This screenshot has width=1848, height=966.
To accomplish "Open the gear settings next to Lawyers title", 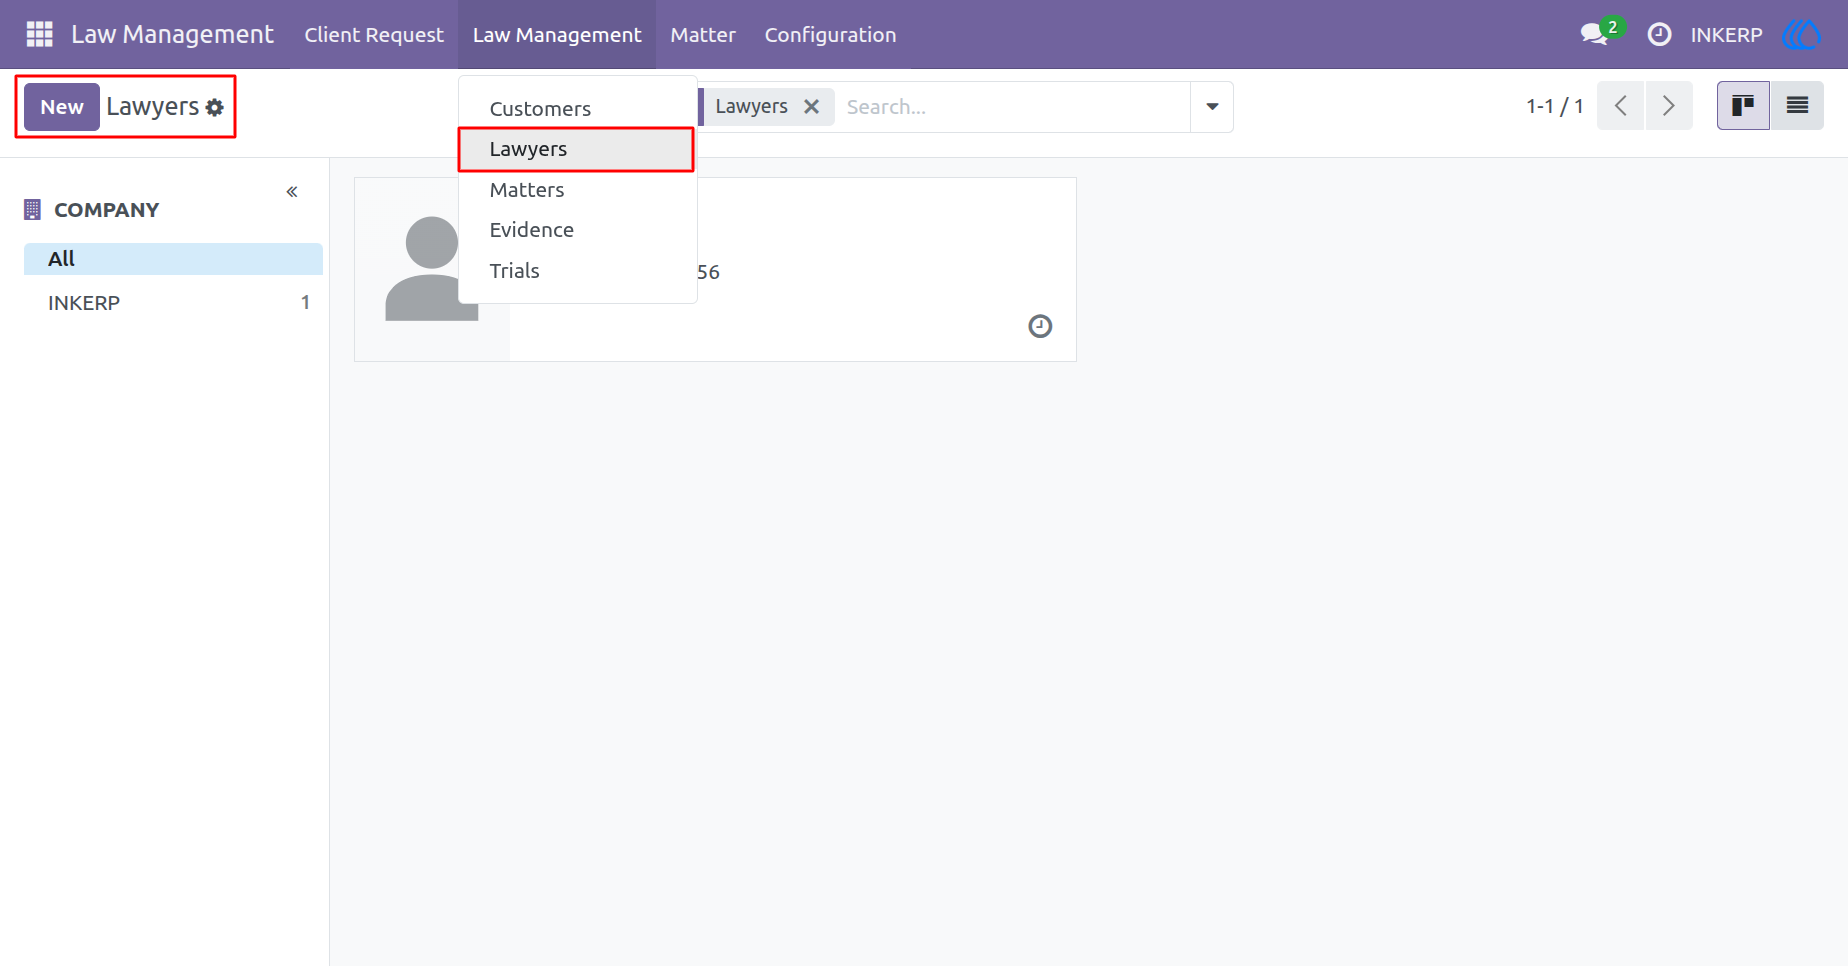I will coord(215,107).
